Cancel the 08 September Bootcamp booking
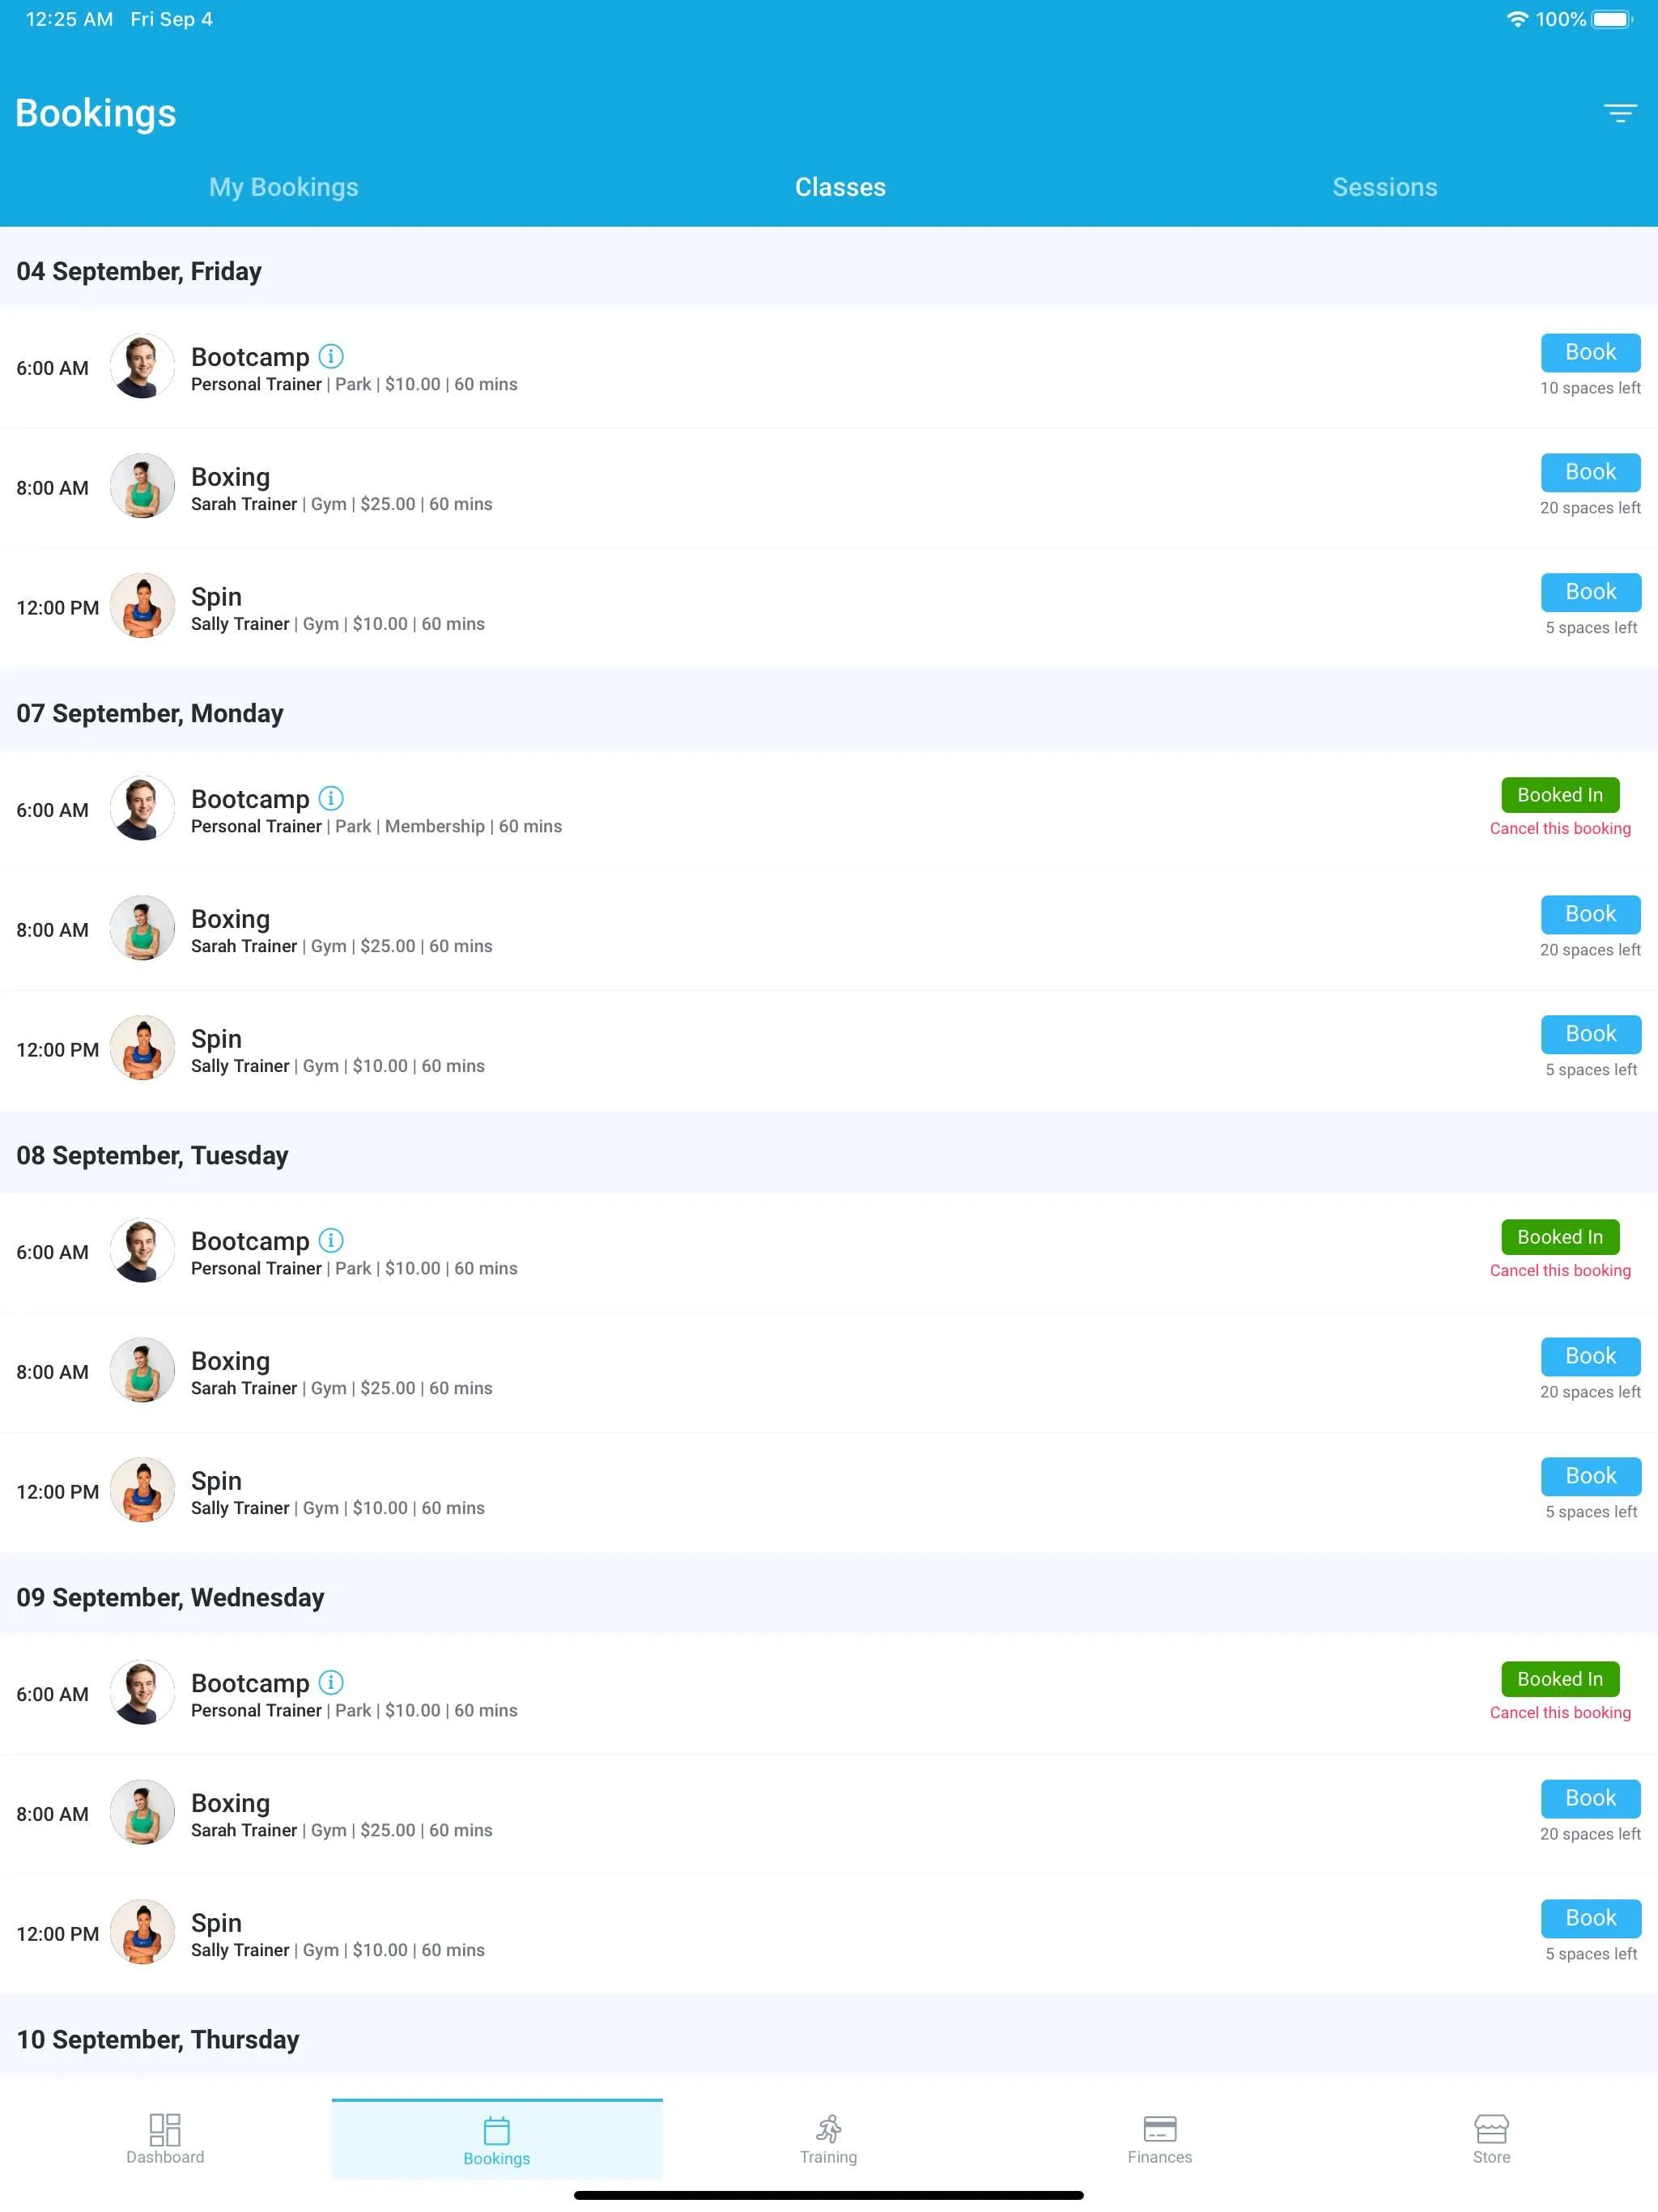 [1560, 1270]
